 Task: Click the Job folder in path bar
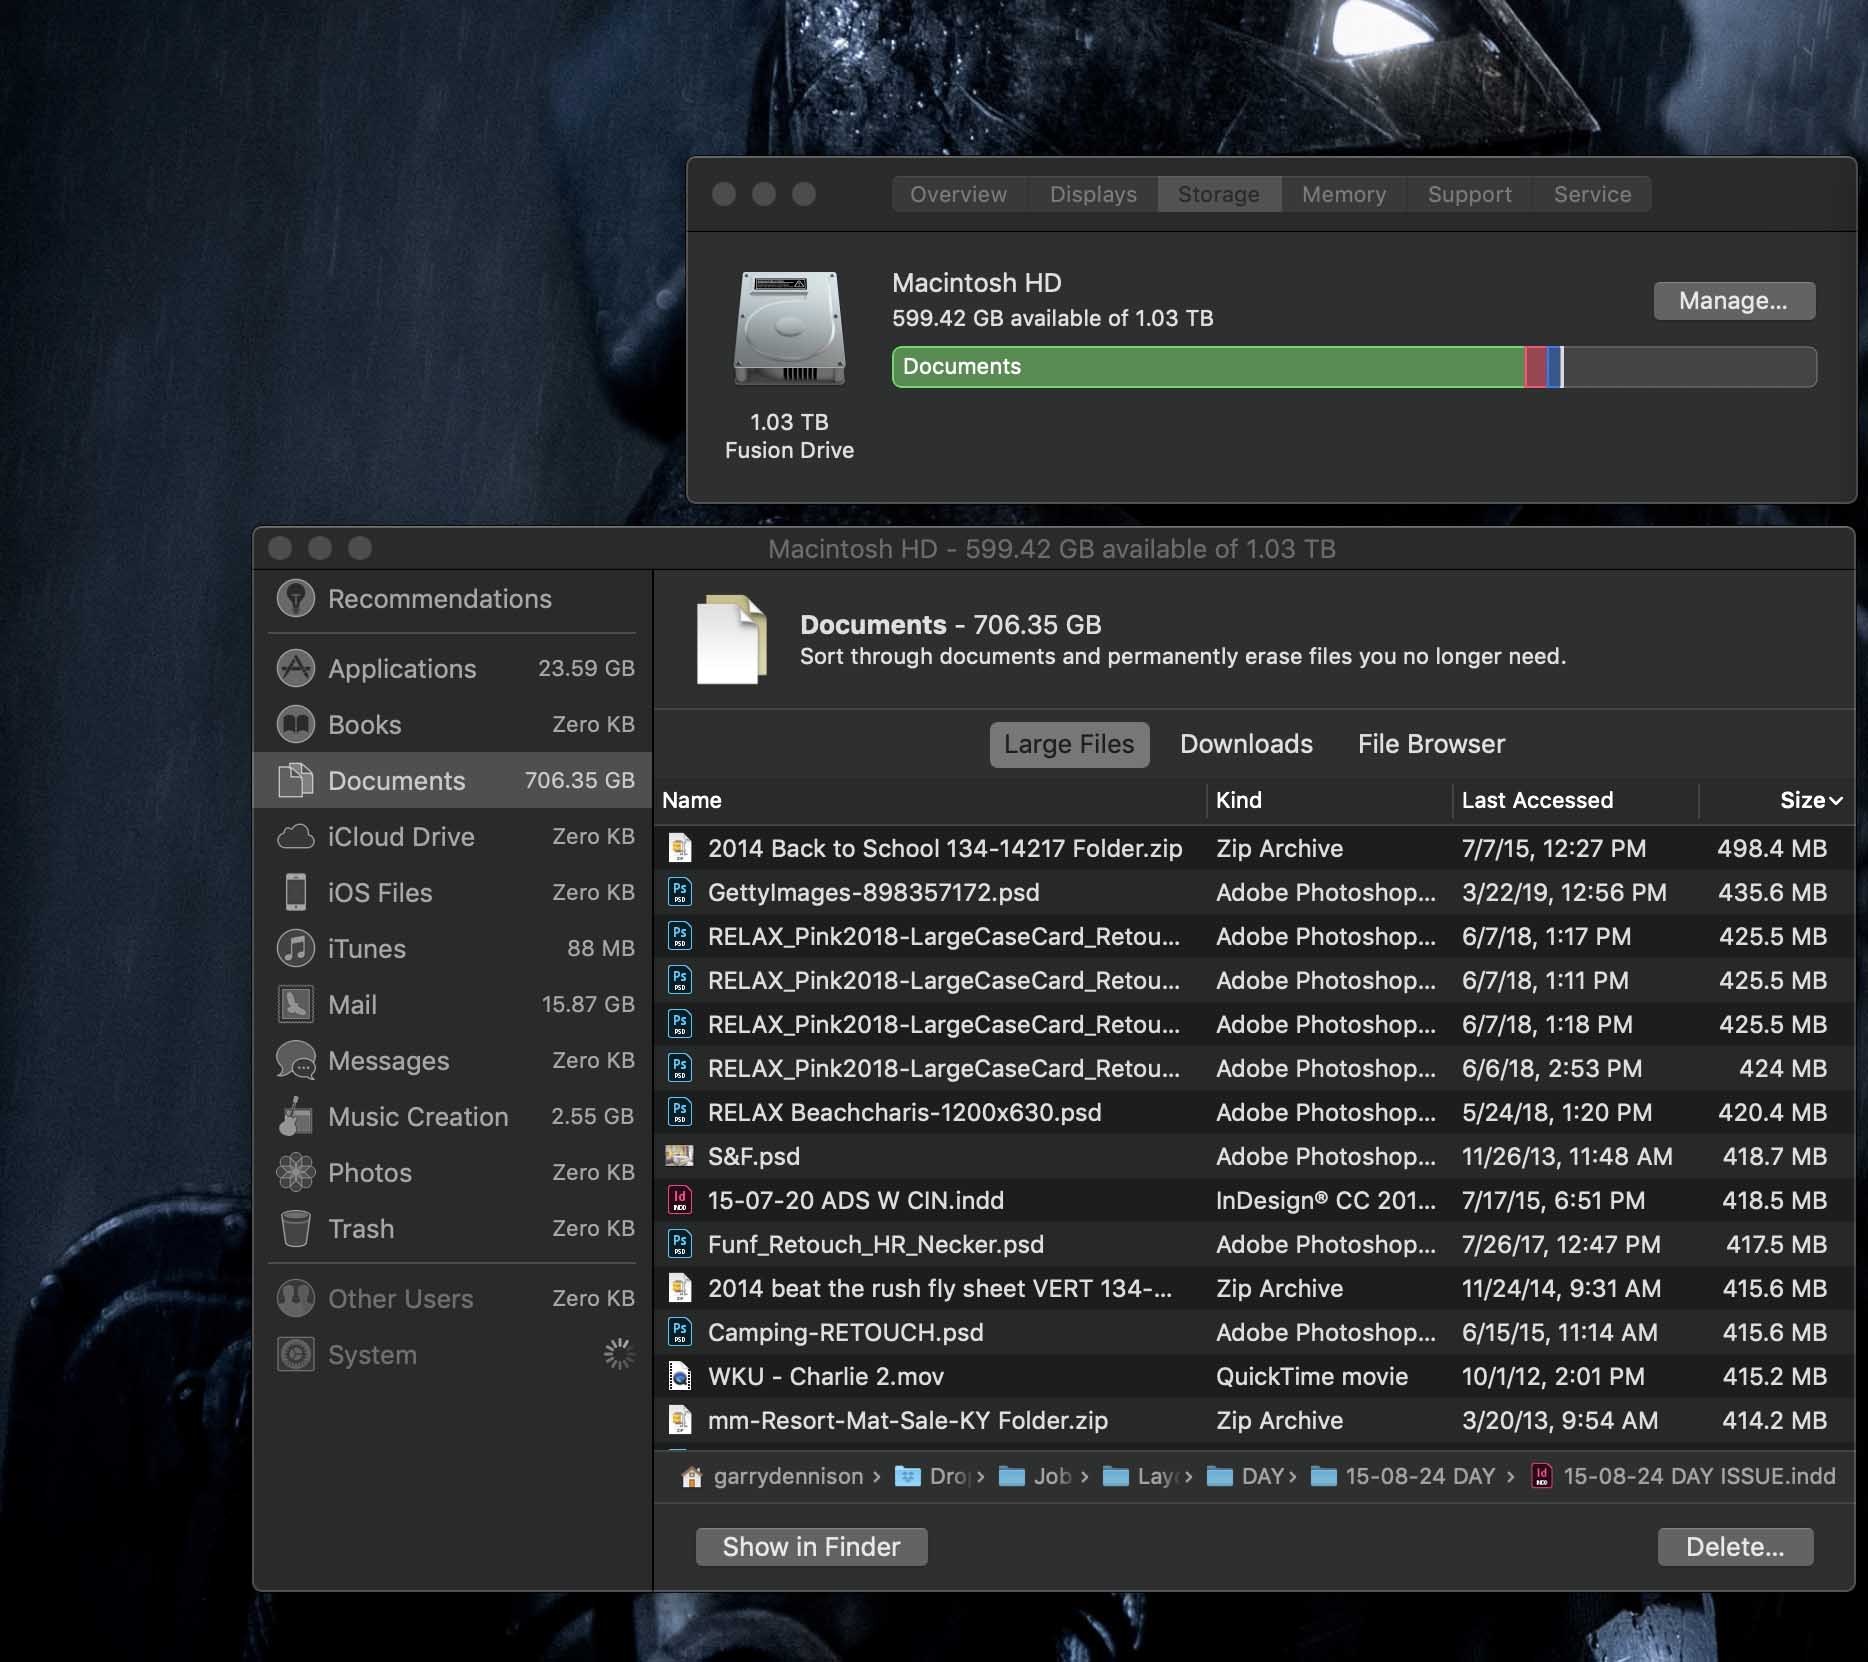[1035, 1476]
